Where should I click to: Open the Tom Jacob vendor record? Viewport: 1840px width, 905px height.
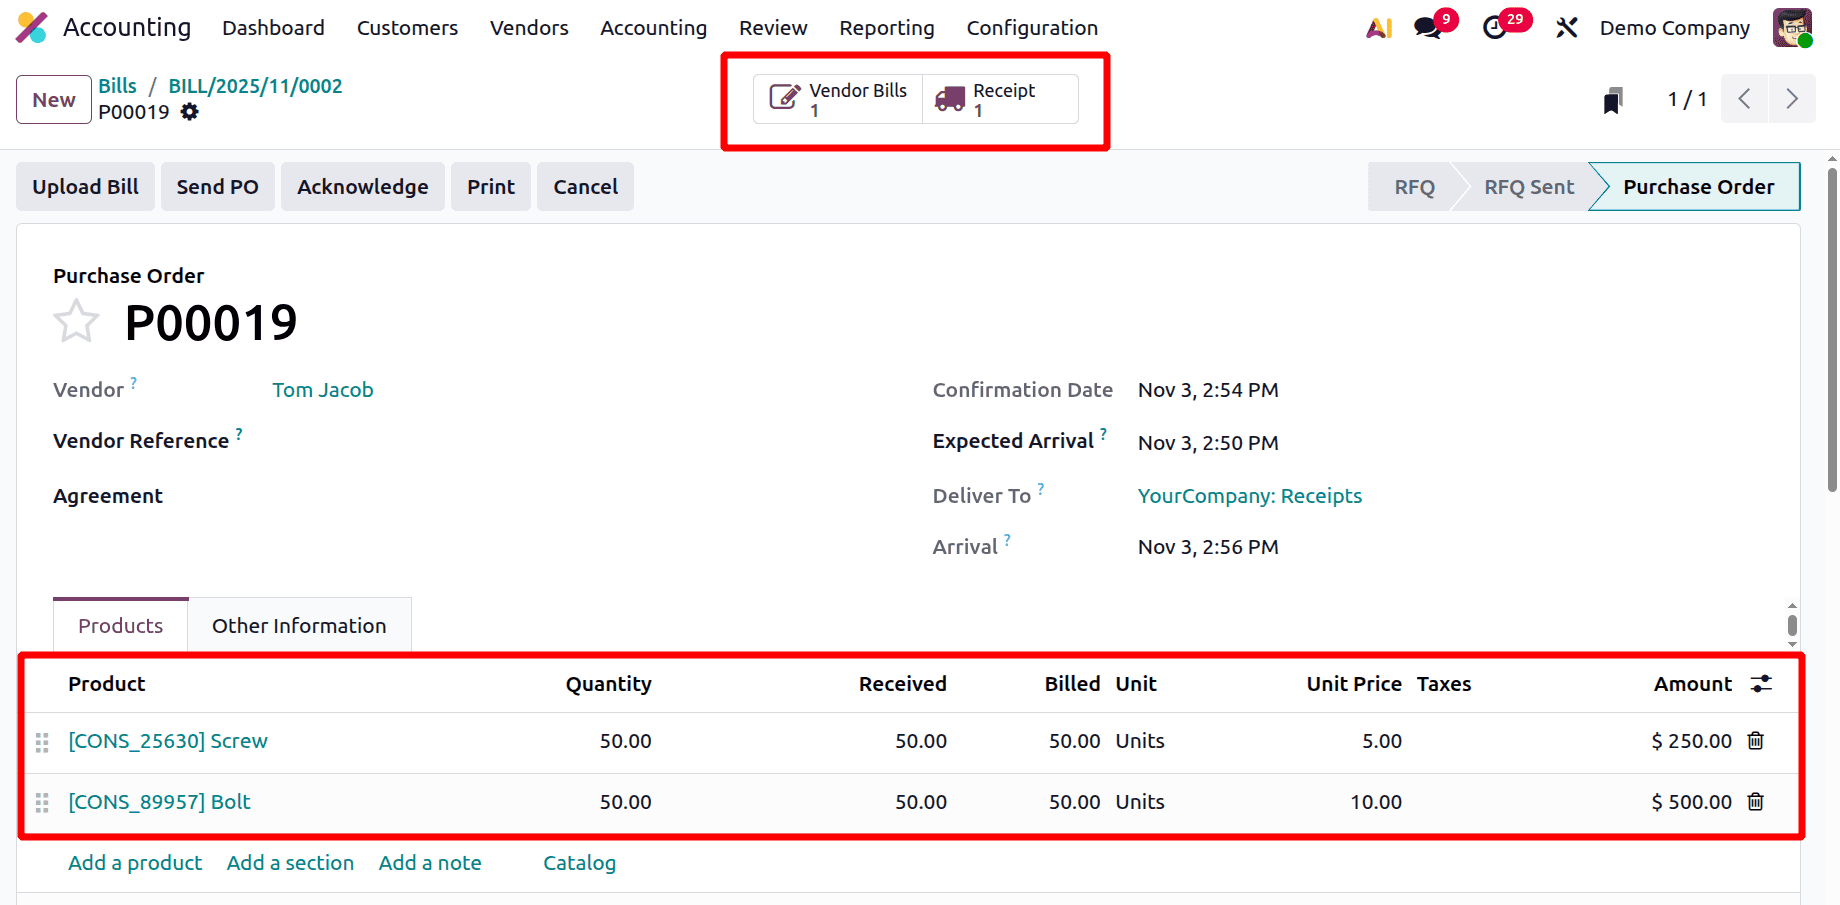click(x=323, y=390)
